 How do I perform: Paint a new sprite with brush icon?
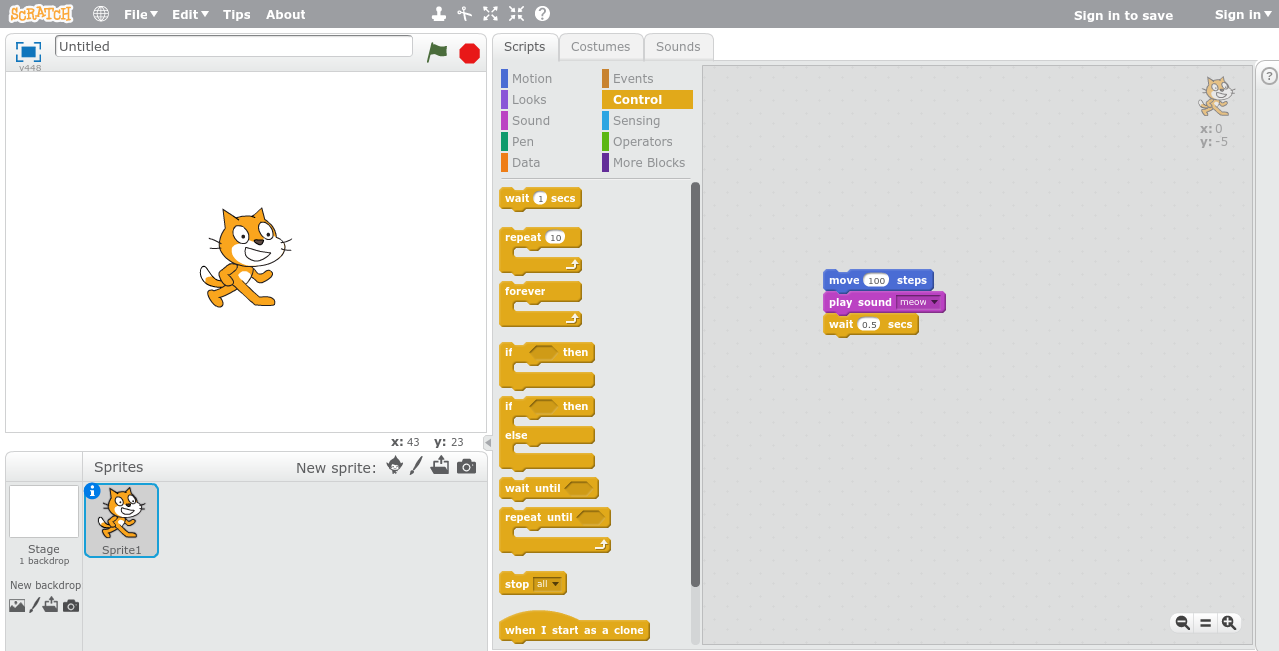(x=417, y=466)
